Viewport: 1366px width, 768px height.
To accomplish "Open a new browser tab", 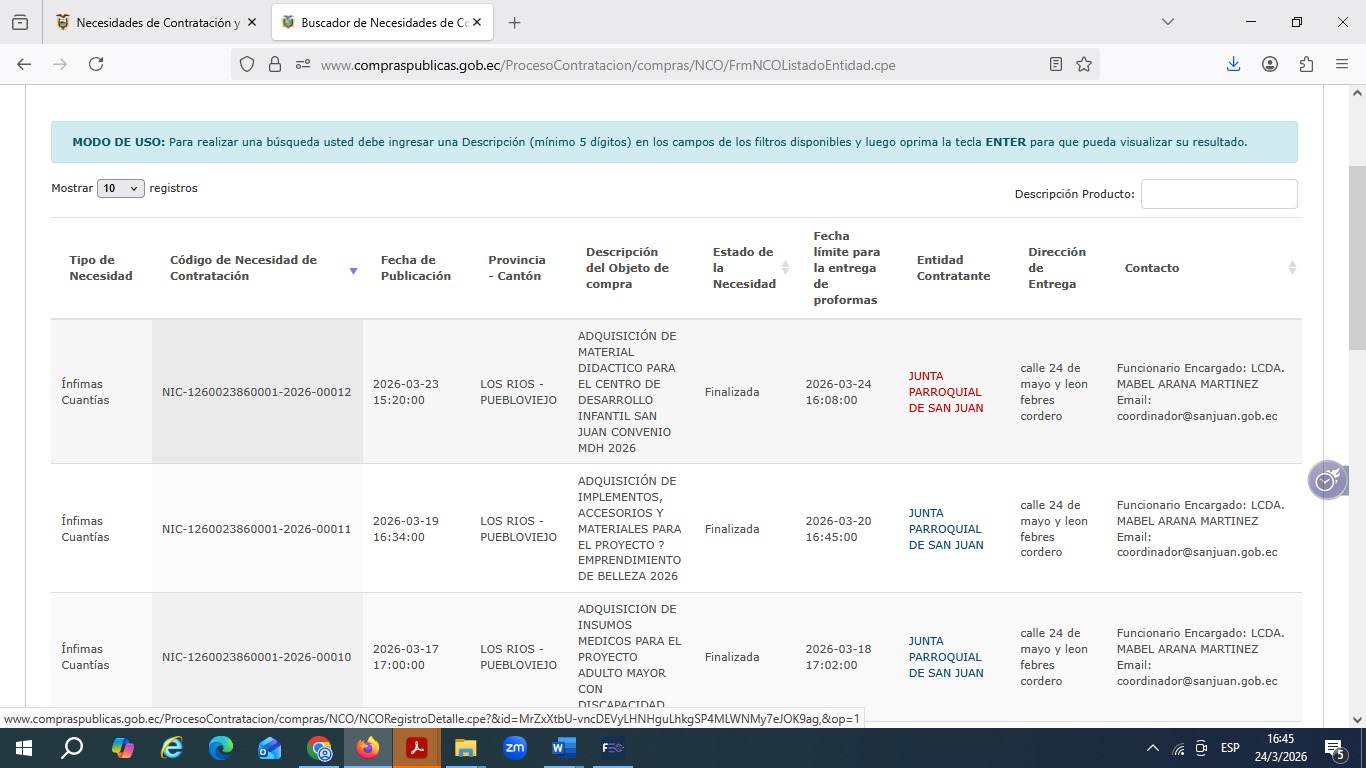I will (x=514, y=22).
